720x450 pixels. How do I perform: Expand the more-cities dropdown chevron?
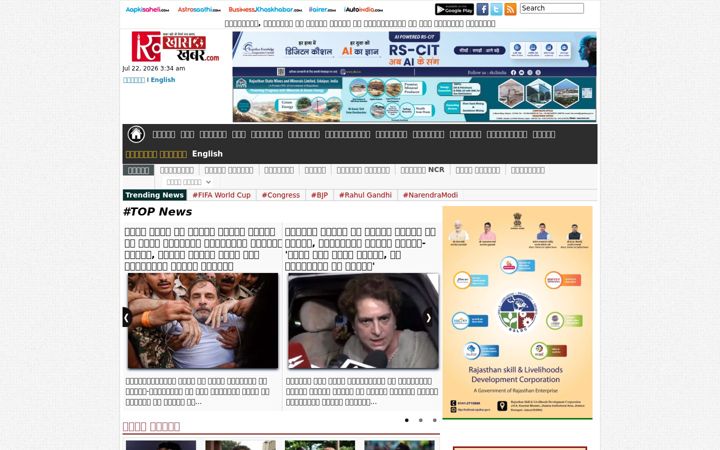pyautogui.click(x=208, y=182)
